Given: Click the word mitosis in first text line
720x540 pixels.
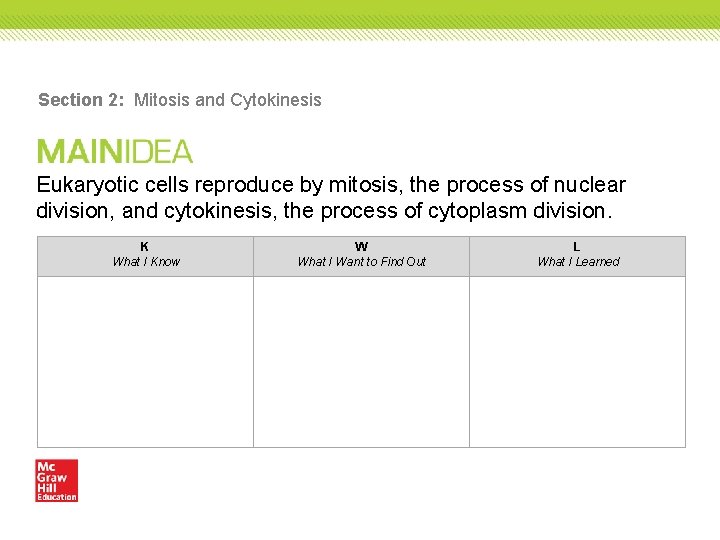Looking at the screenshot, I should (364, 185).
